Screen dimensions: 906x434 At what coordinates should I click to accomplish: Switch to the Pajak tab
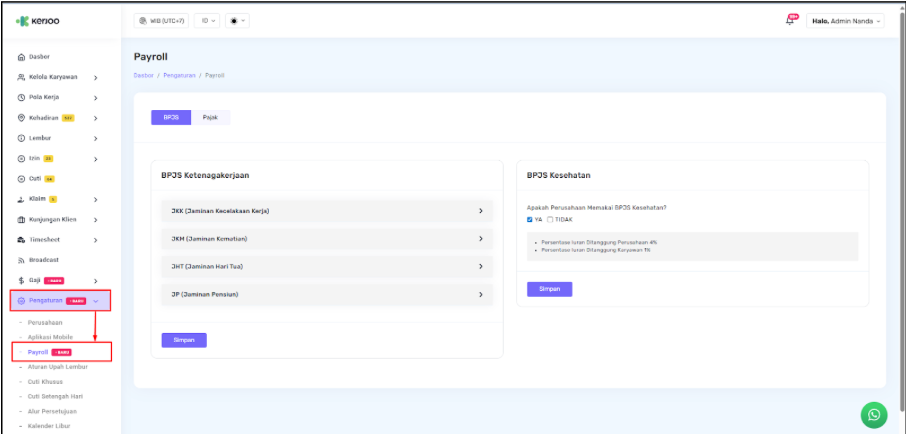(210, 117)
